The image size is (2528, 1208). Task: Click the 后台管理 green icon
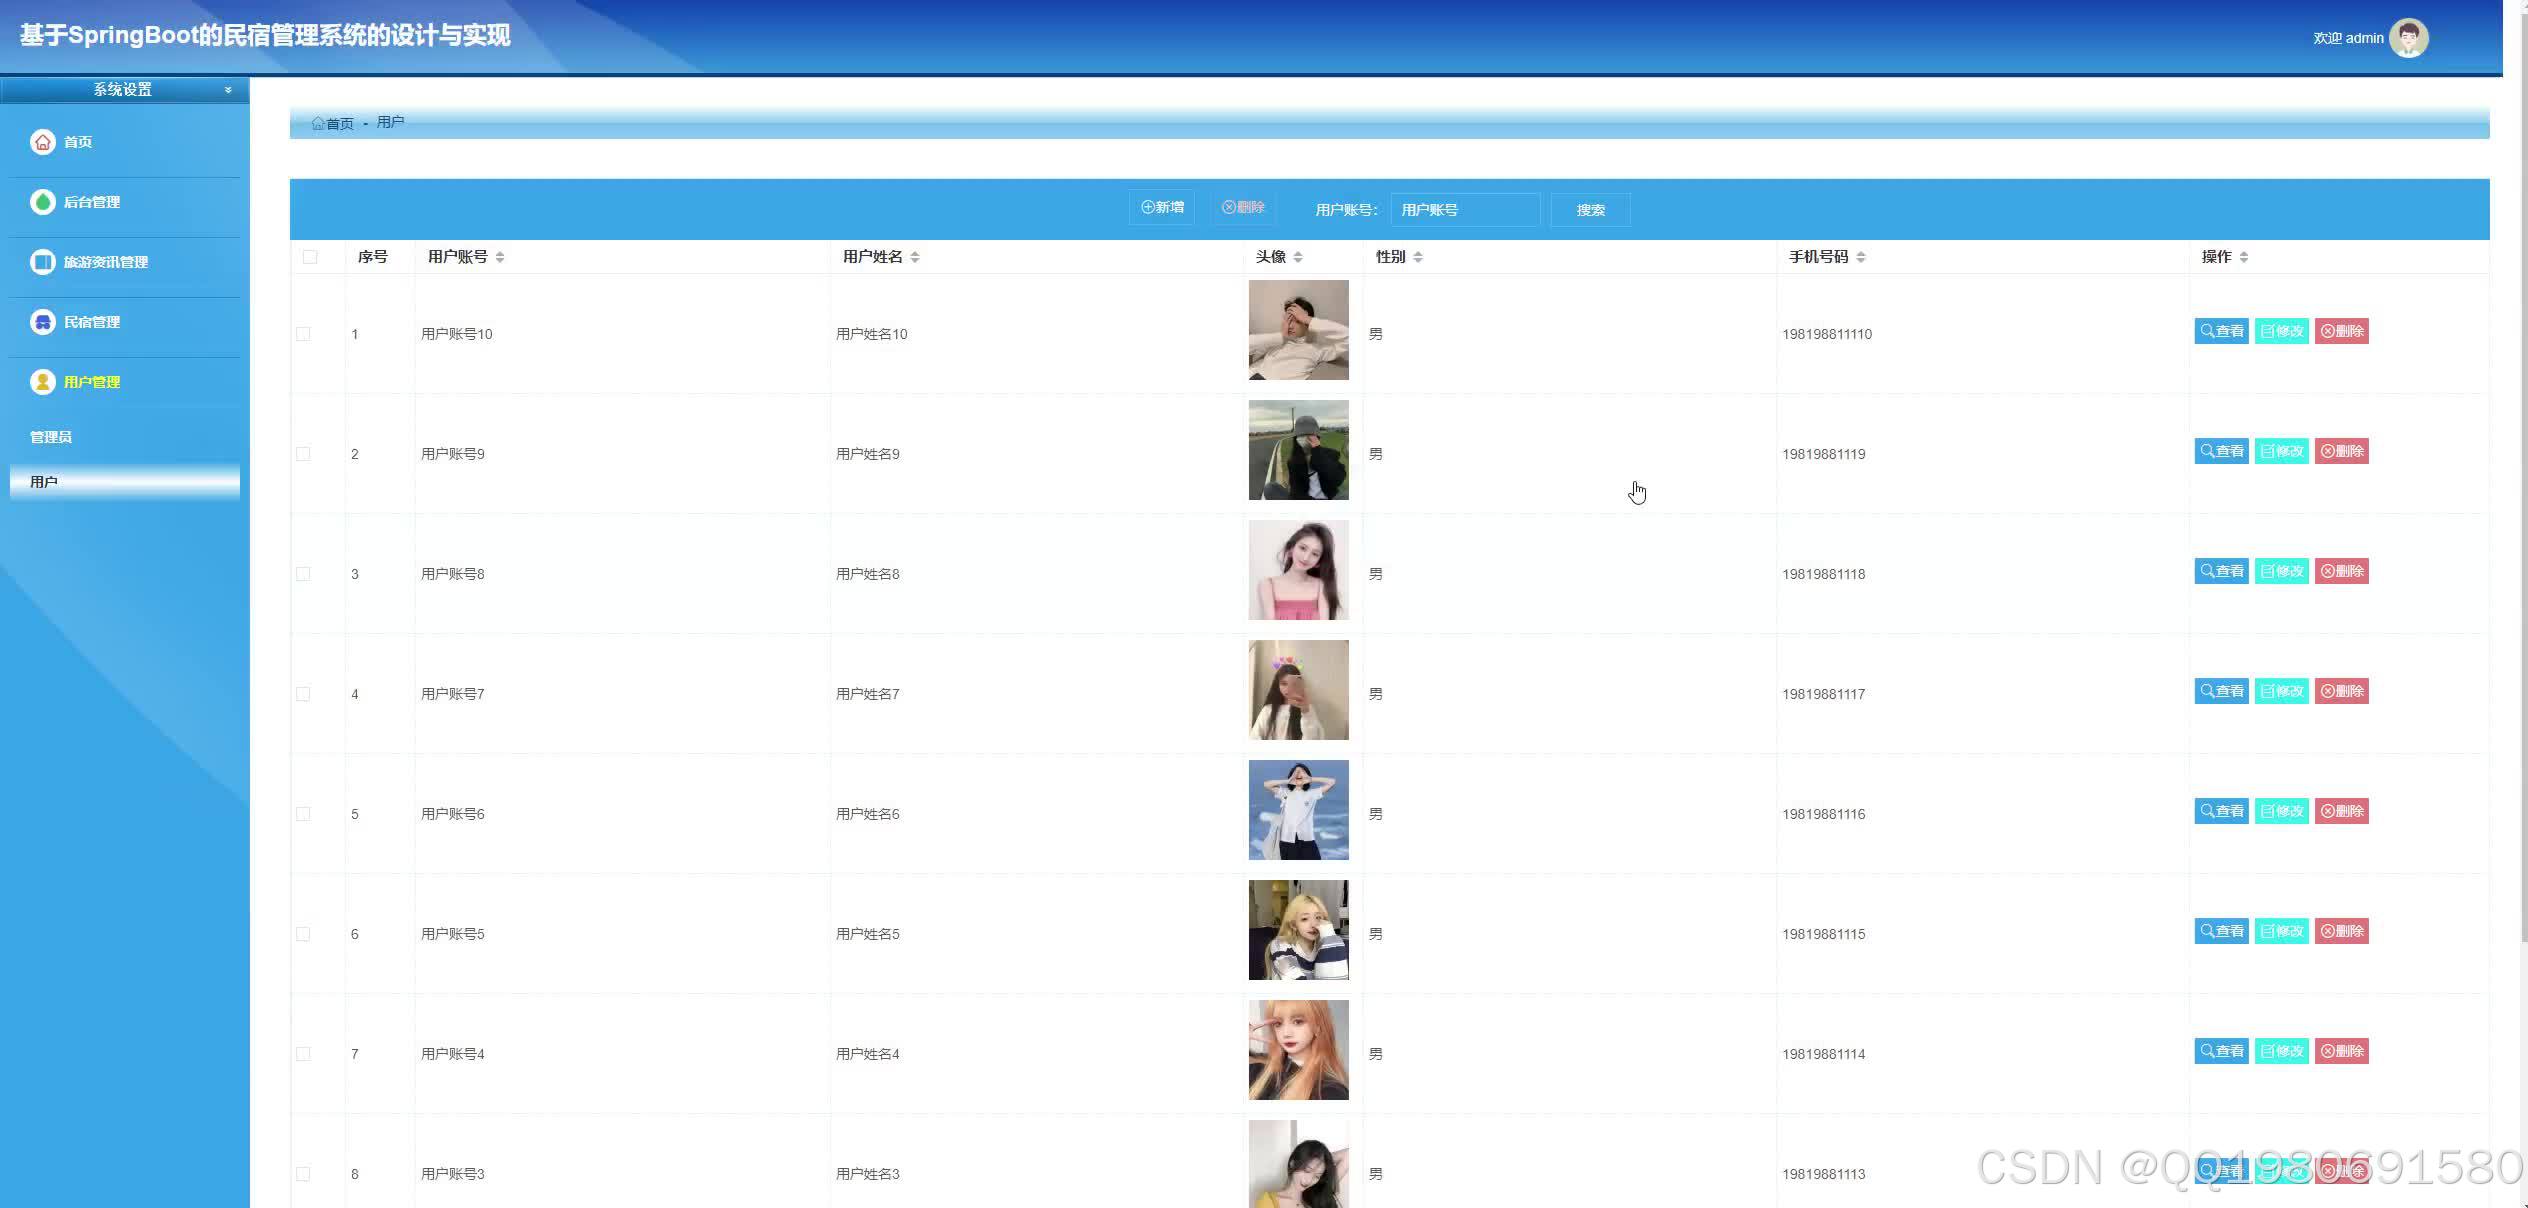pos(43,202)
